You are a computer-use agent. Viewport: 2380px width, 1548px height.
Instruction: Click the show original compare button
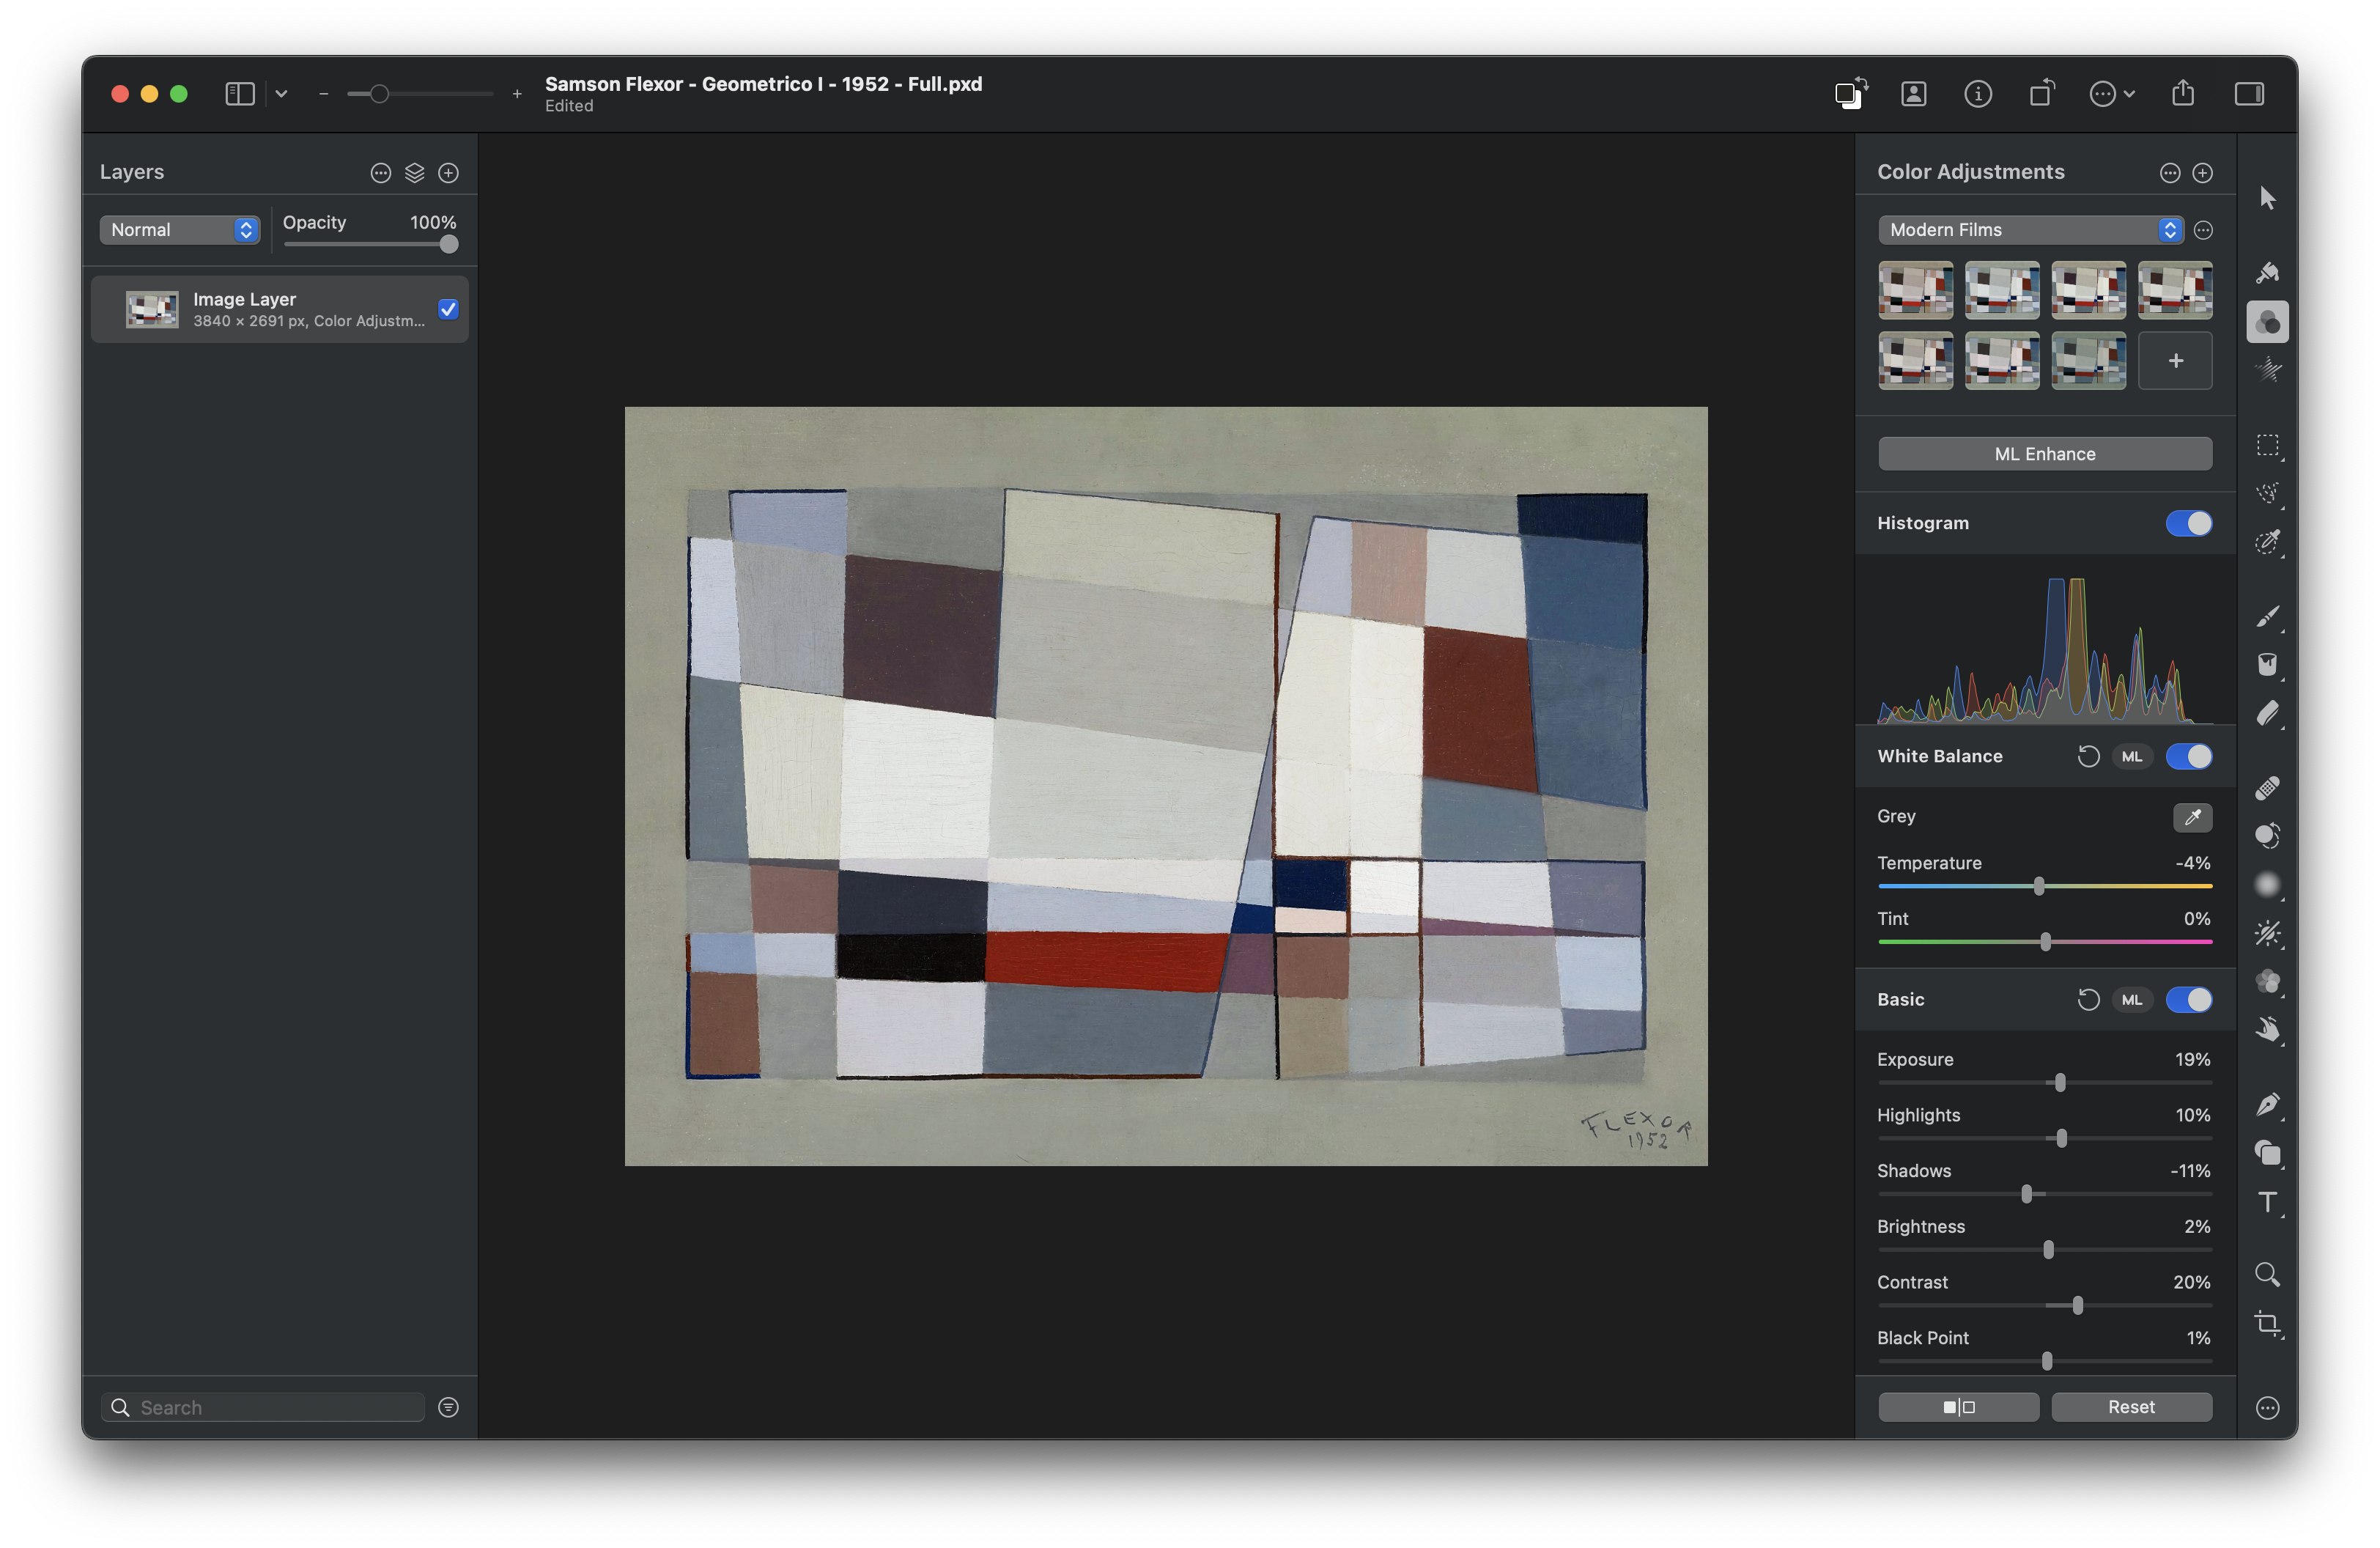point(1958,1406)
